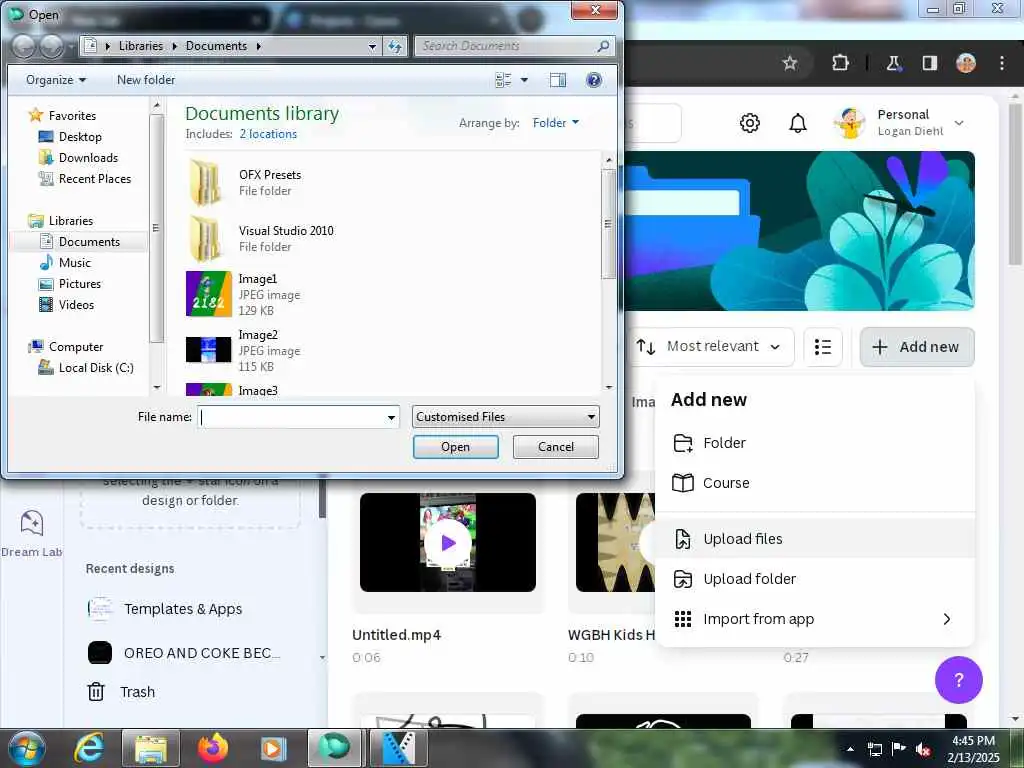The image size is (1024, 768).
Task: Switch to list view icon in Canva
Action: tap(823, 347)
